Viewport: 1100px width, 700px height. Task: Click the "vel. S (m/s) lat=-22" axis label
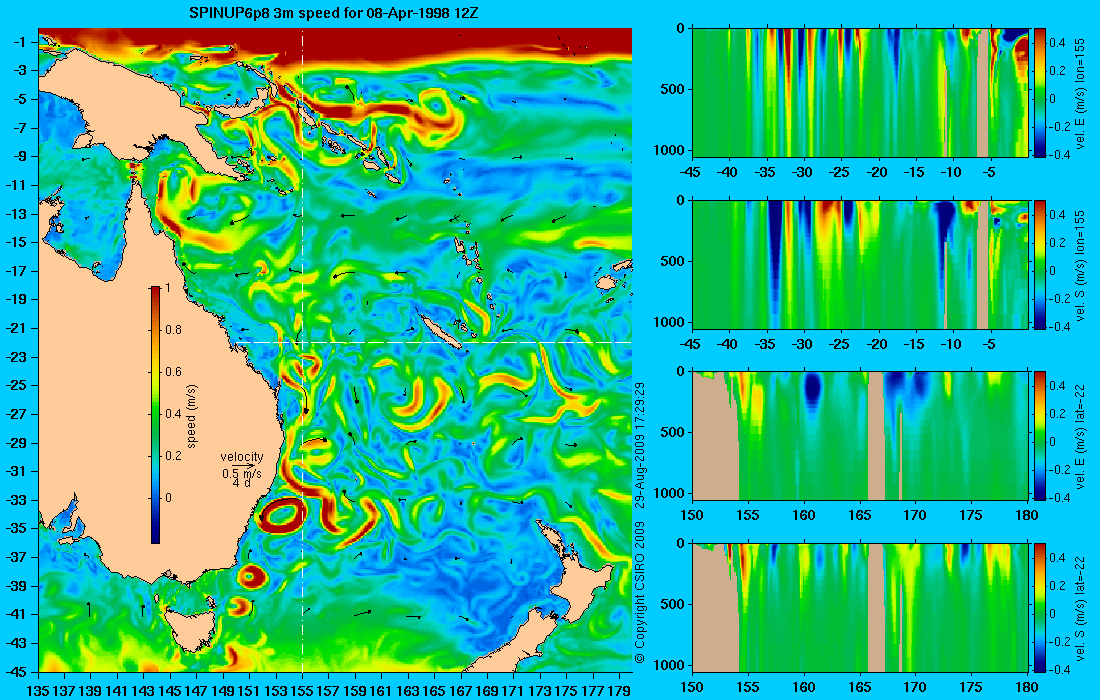coord(1081,608)
